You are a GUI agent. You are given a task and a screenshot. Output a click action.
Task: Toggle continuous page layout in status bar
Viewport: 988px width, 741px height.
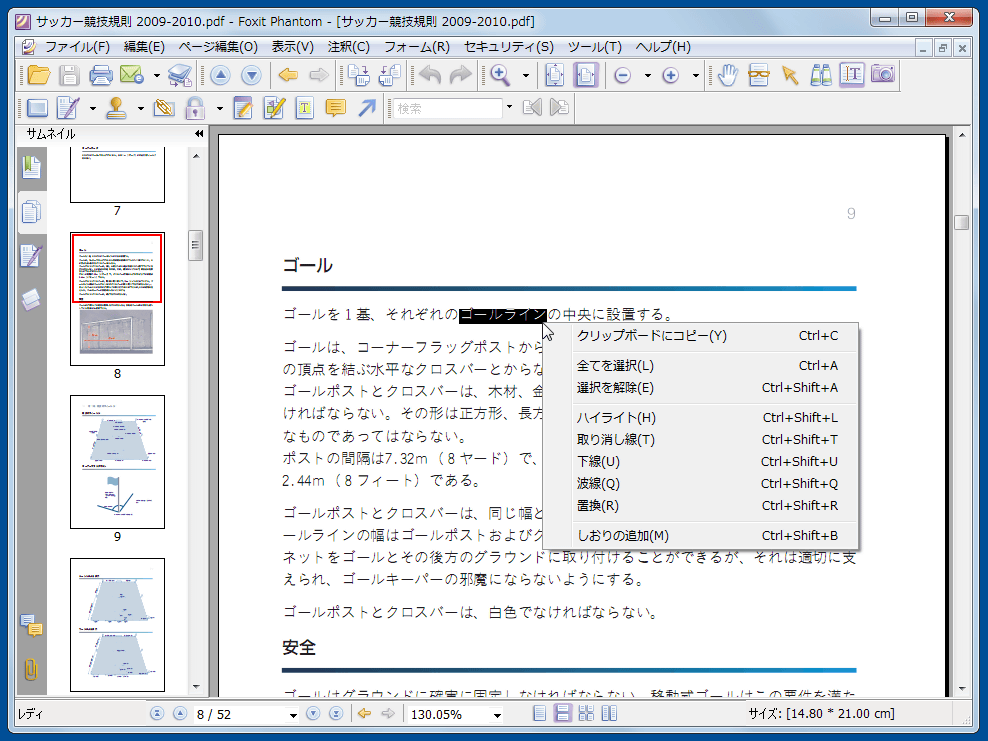click(x=563, y=713)
